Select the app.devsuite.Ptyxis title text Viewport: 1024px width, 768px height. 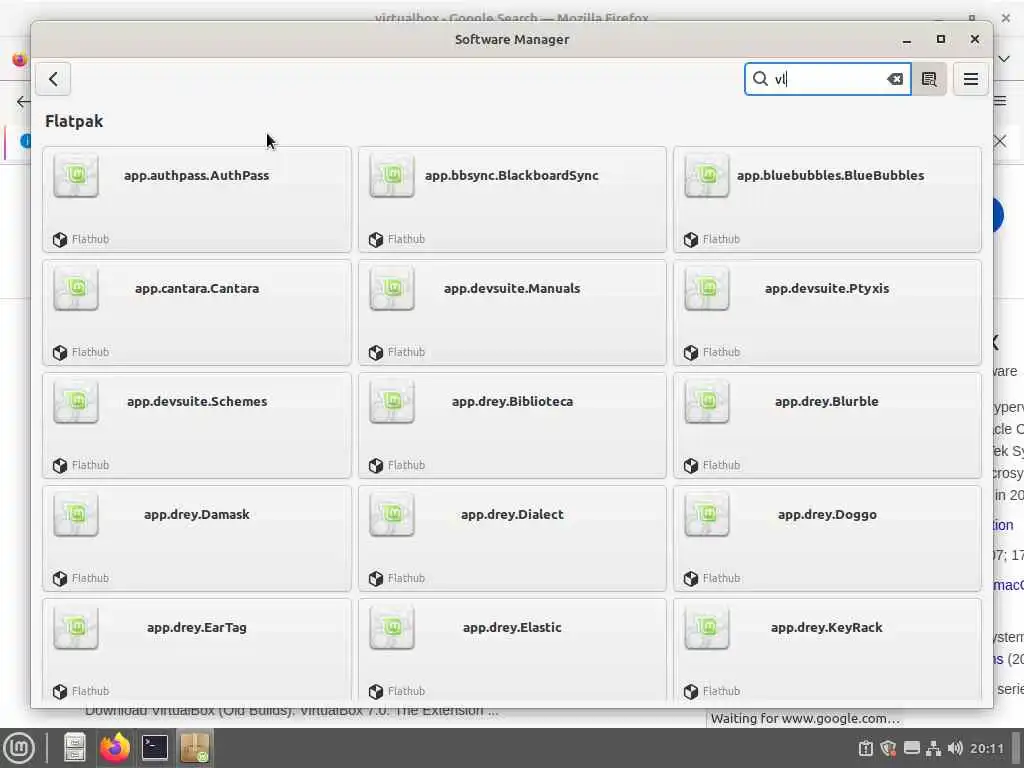(827, 288)
